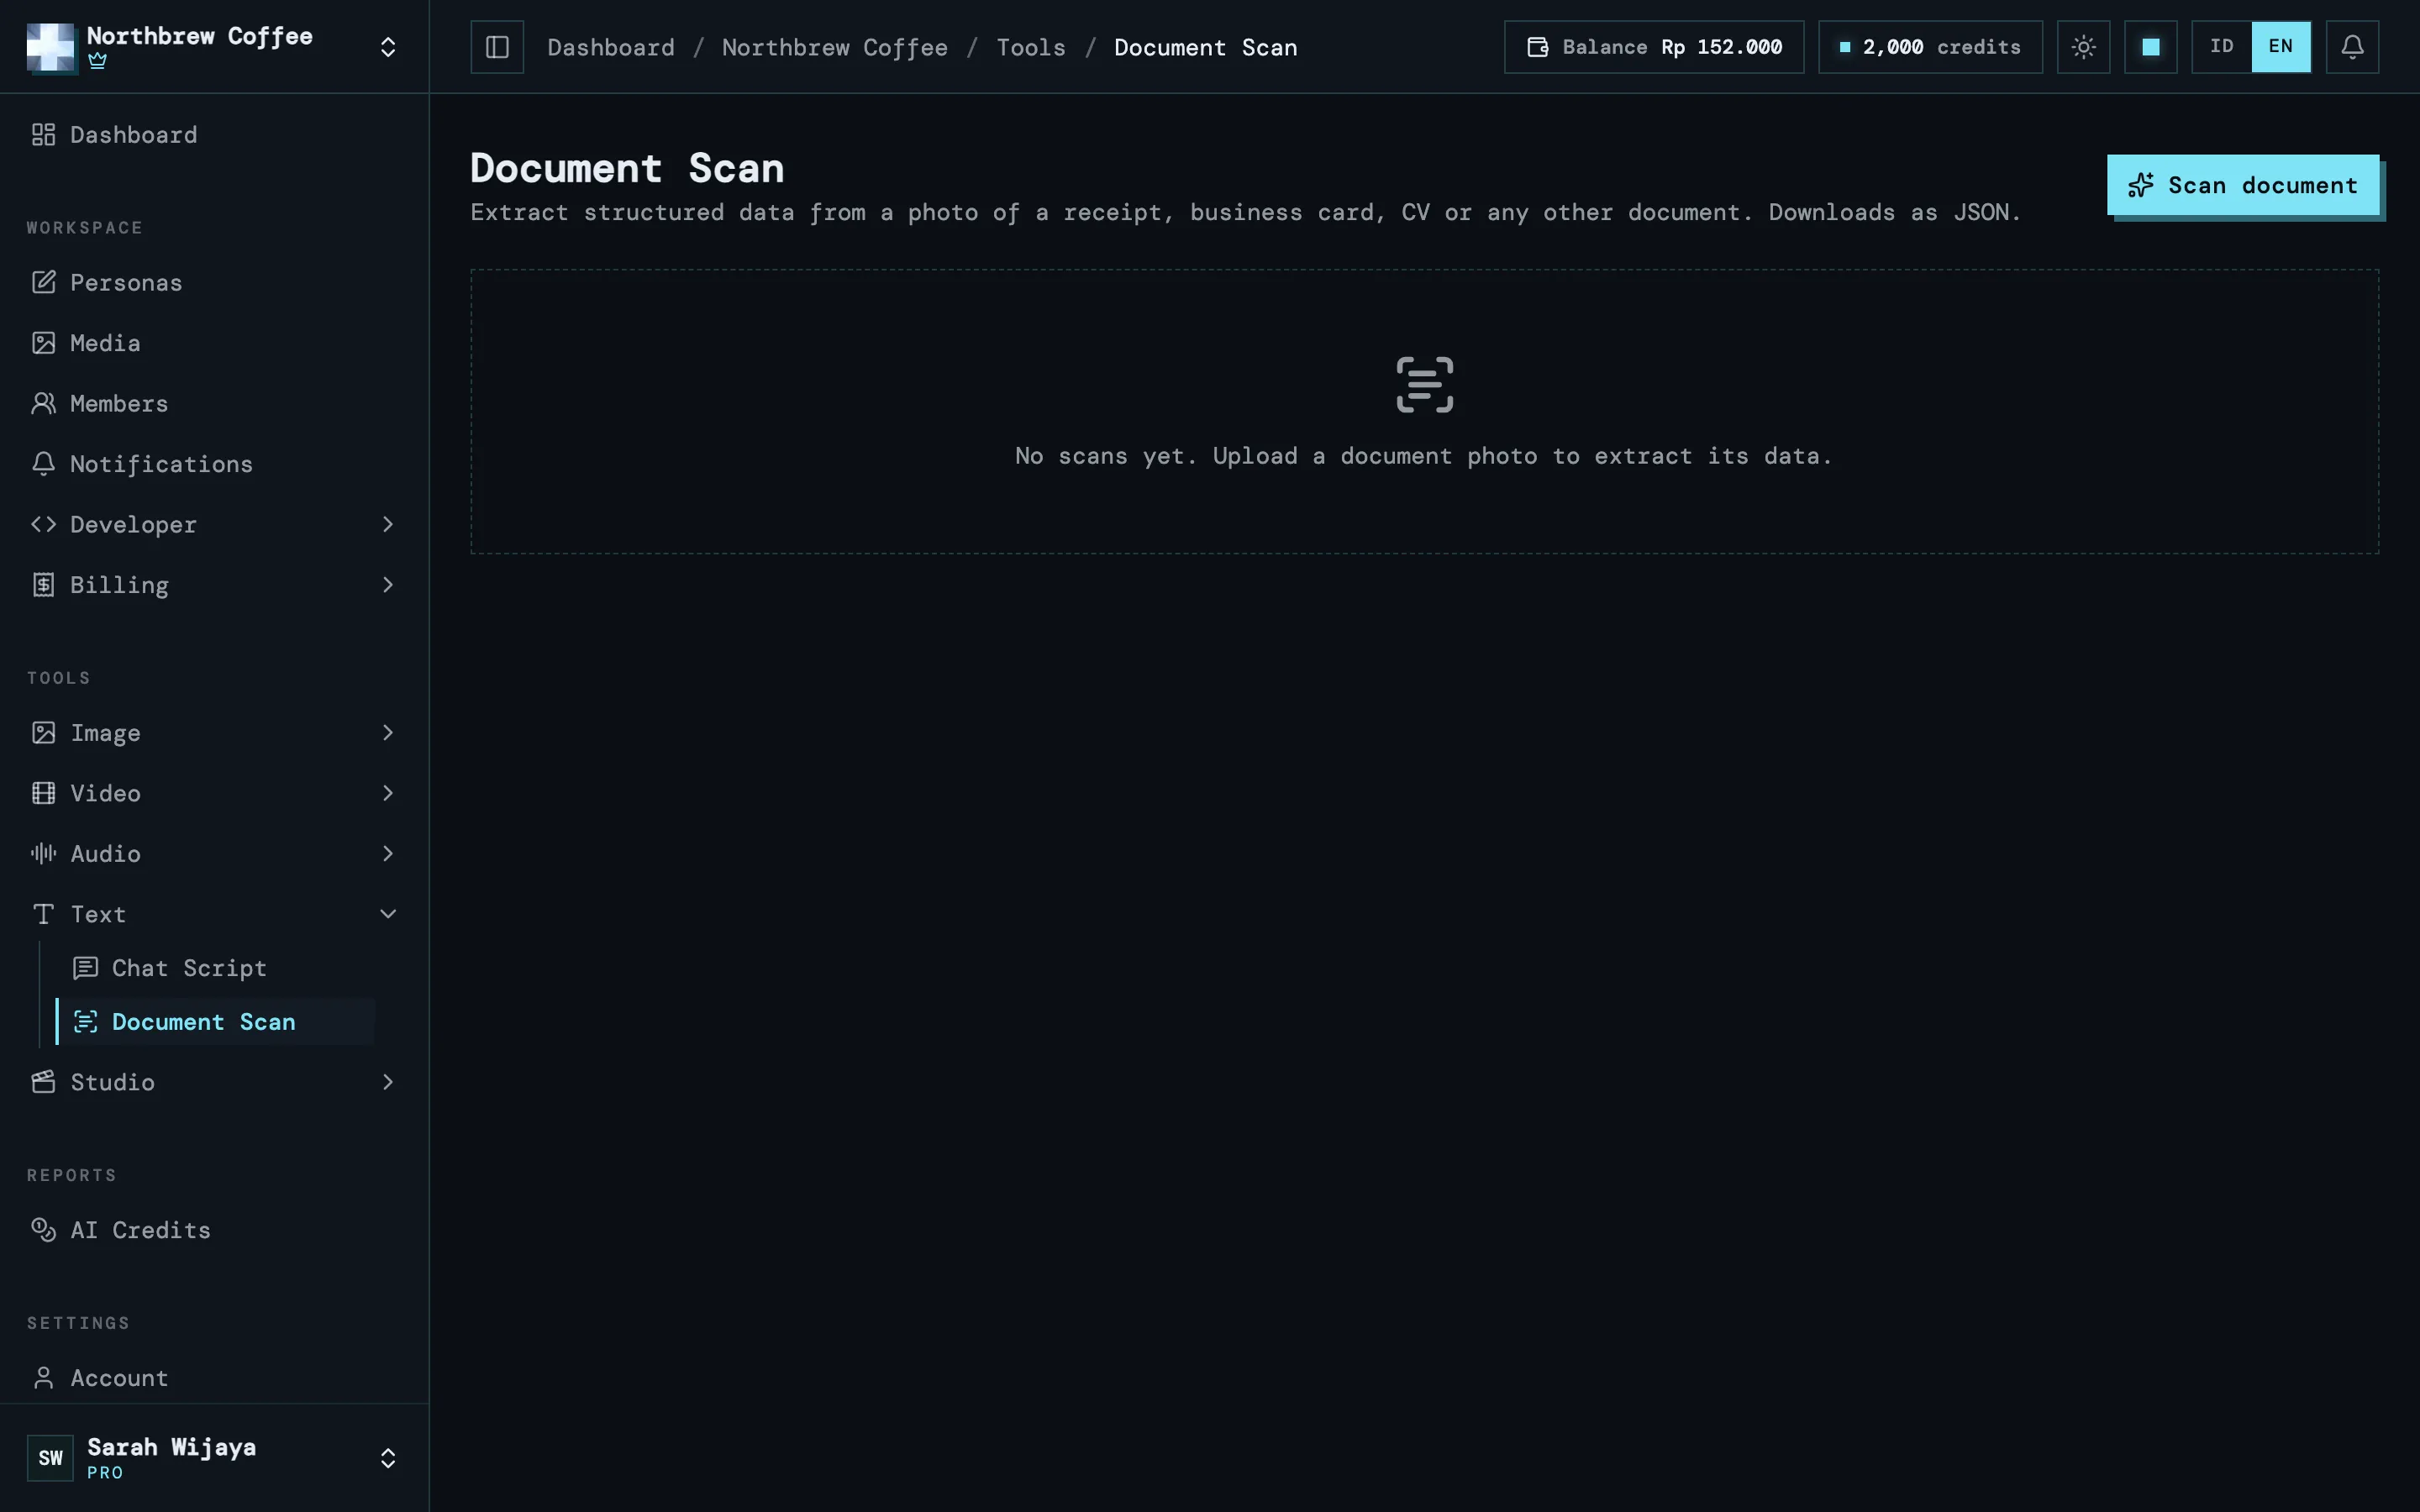
Task: Expand the Billing submenu
Action: (x=214, y=585)
